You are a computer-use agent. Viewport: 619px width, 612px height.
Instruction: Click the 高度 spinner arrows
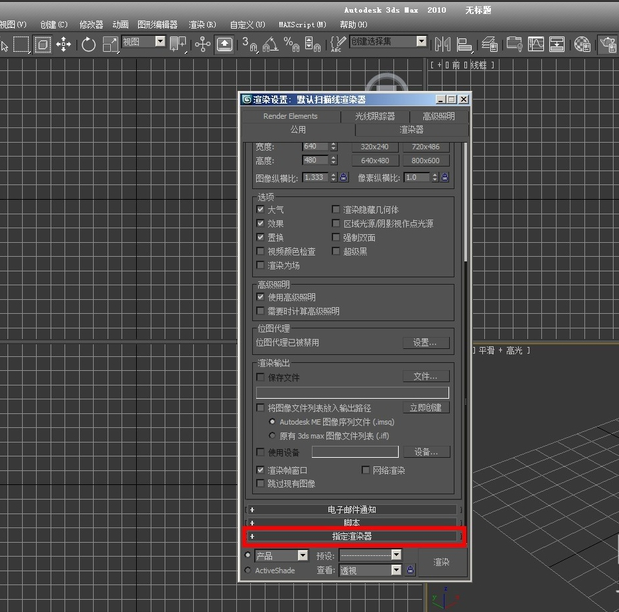pos(334,160)
